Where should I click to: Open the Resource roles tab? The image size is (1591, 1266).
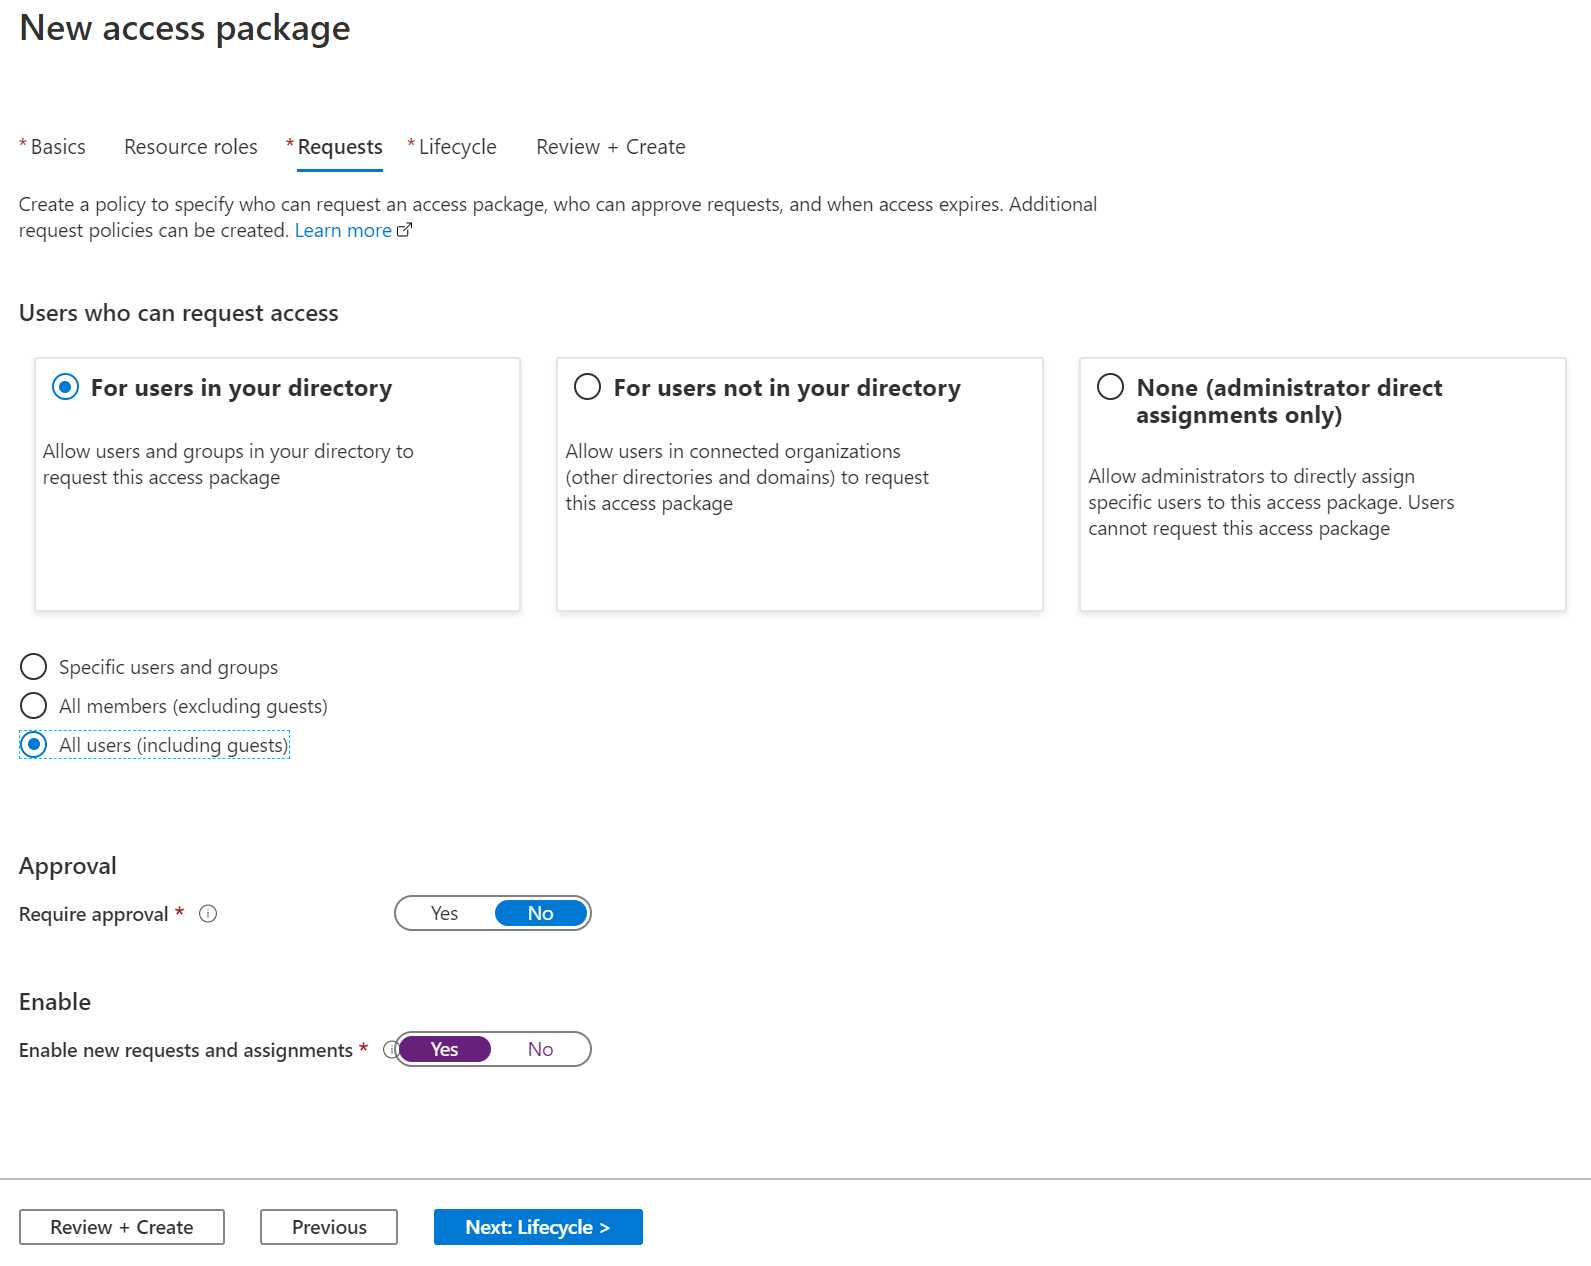pyautogui.click(x=190, y=146)
